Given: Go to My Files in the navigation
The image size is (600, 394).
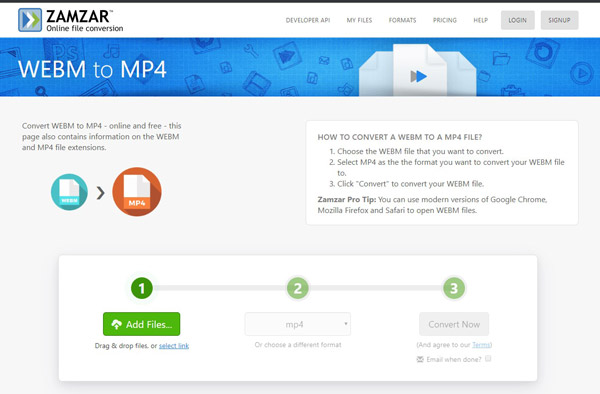Looking at the screenshot, I should tap(359, 20).
